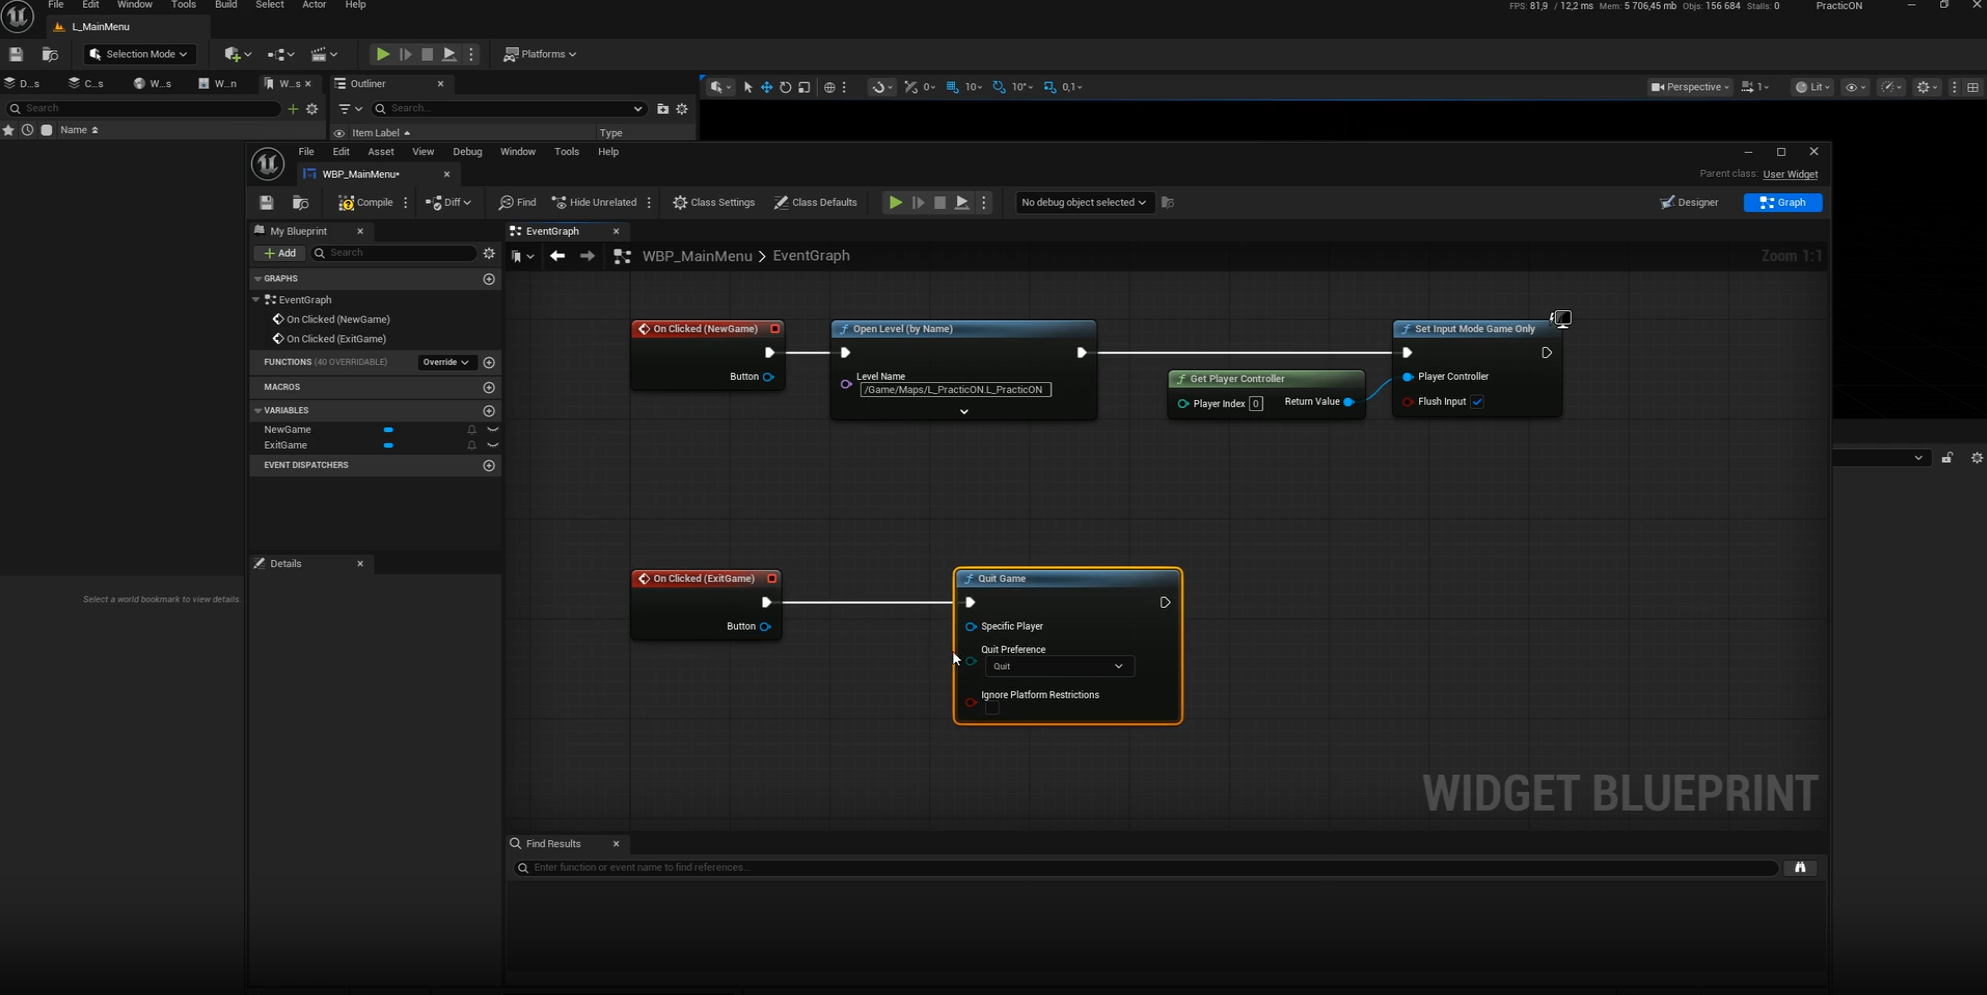Switch to the EventGraph tab
Viewport: 1987px width, 995px height.
(553, 231)
